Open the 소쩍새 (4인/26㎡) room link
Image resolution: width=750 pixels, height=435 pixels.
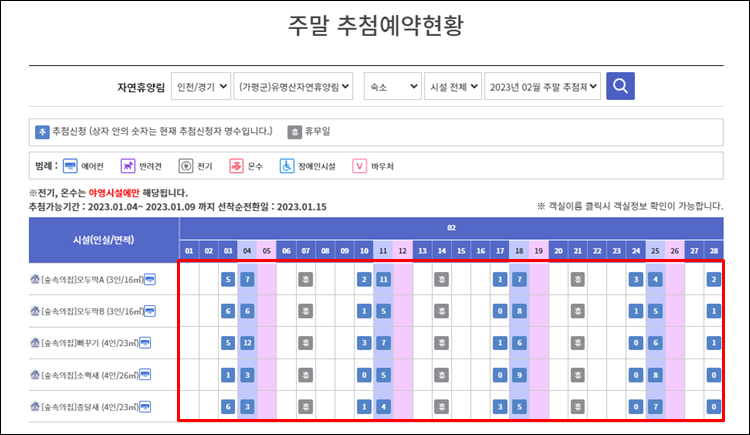point(90,375)
